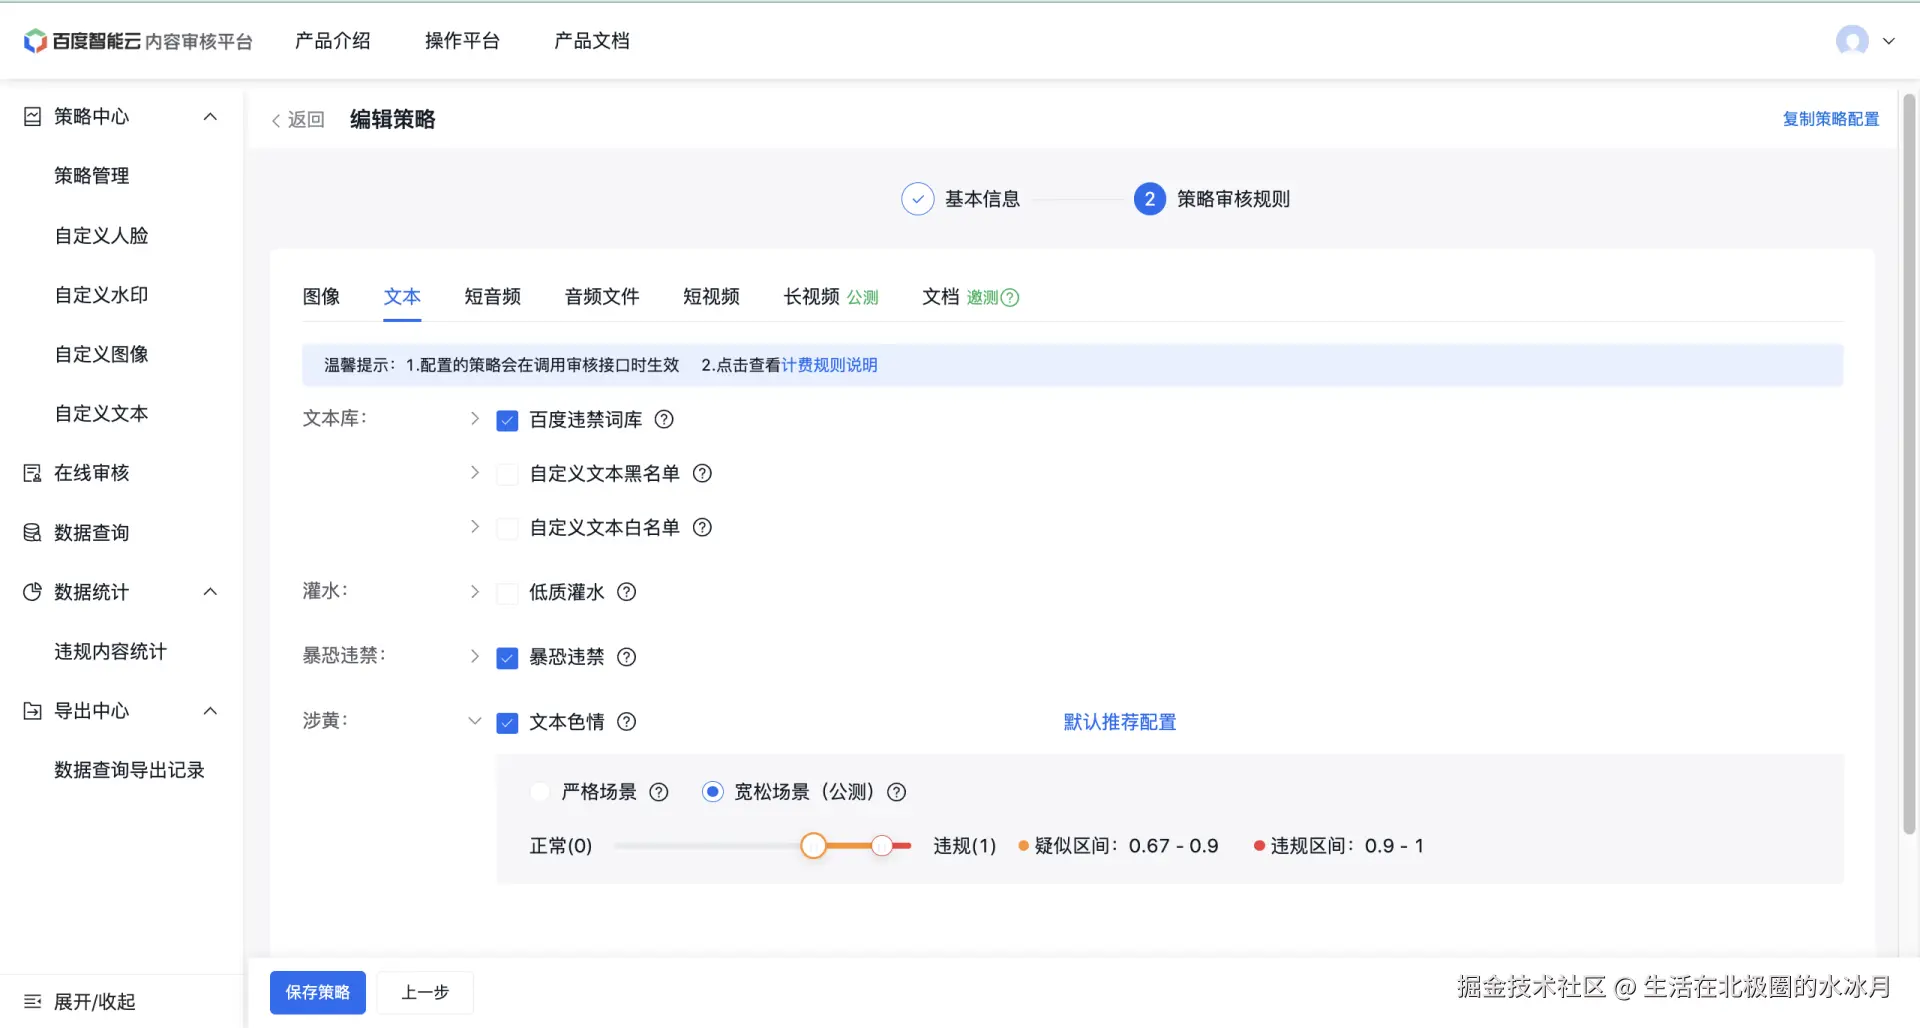Select the 宽松场景 (公测) radio button
This screenshot has width=1920, height=1028.
713,792
